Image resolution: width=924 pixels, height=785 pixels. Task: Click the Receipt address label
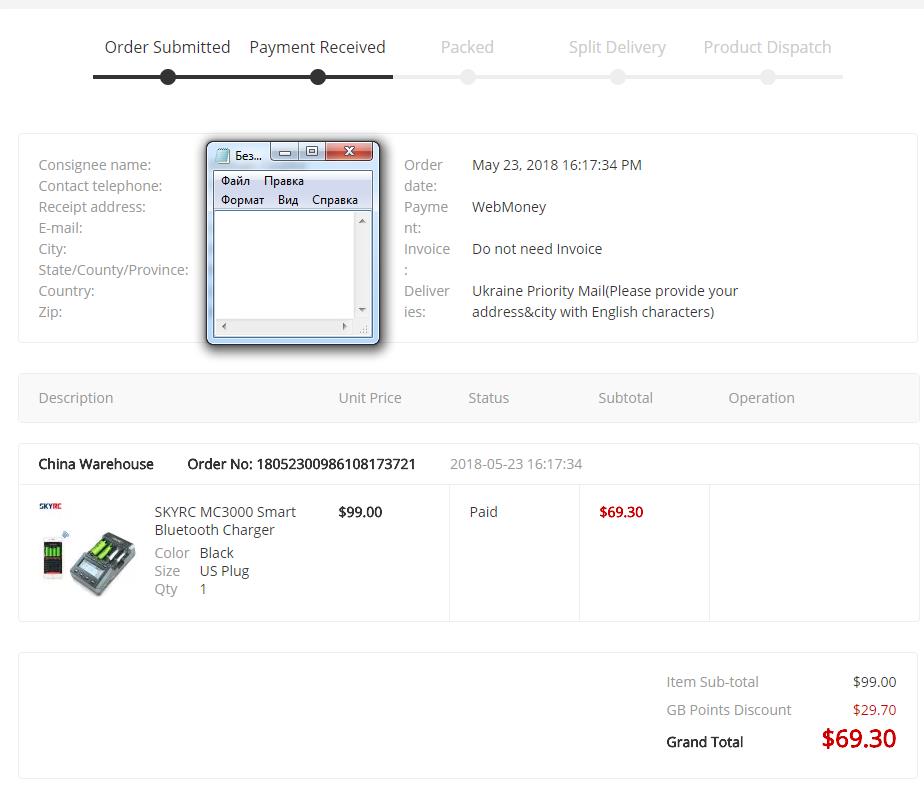[92, 207]
